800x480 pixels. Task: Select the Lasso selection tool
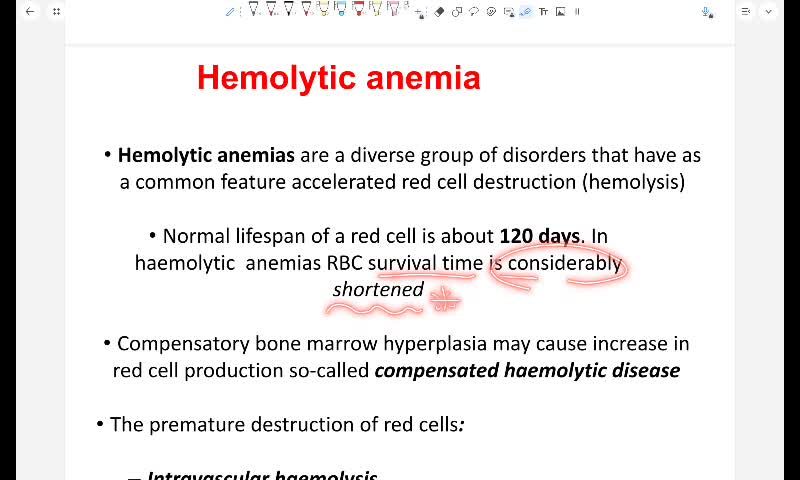474,12
